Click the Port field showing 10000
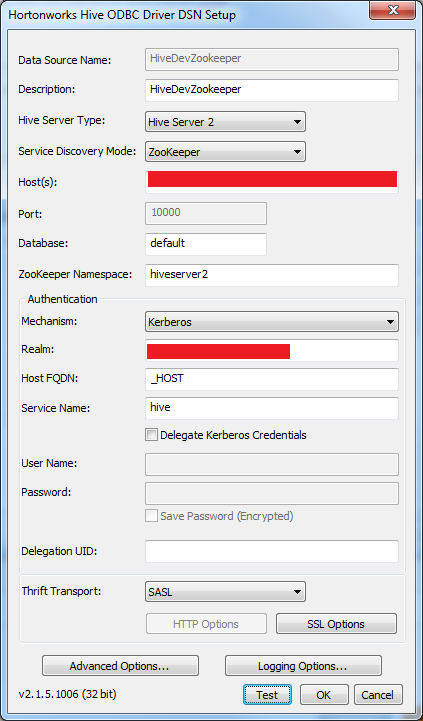Screen dimensions: 423x721 pos(206,213)
